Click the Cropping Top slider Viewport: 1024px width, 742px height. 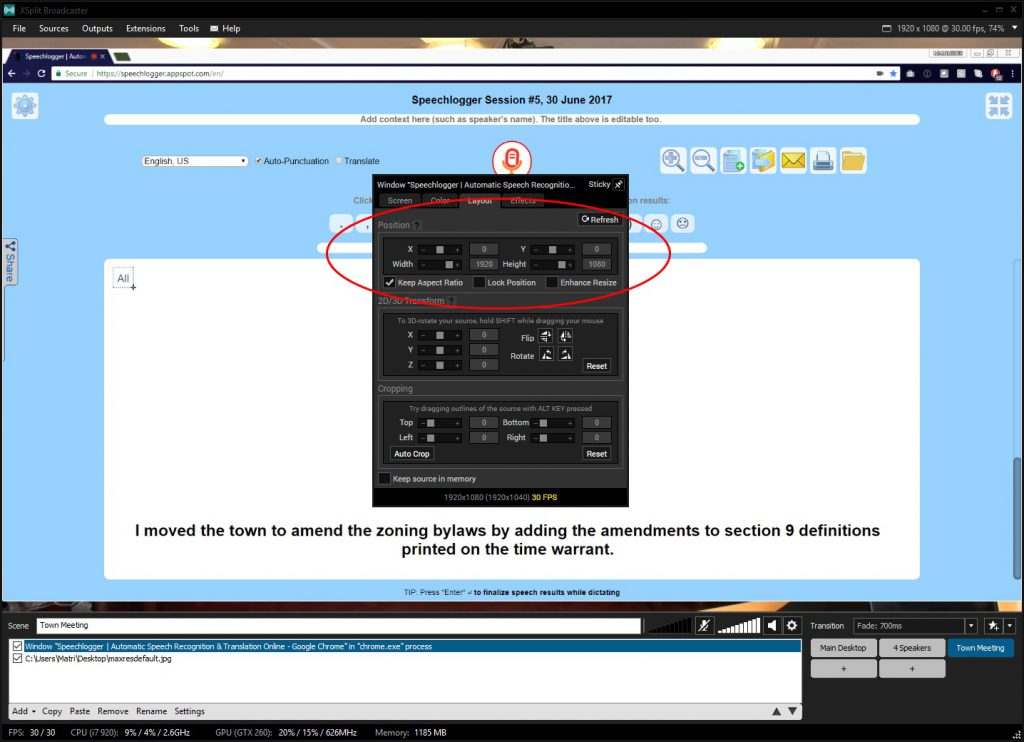click(440, 423)
